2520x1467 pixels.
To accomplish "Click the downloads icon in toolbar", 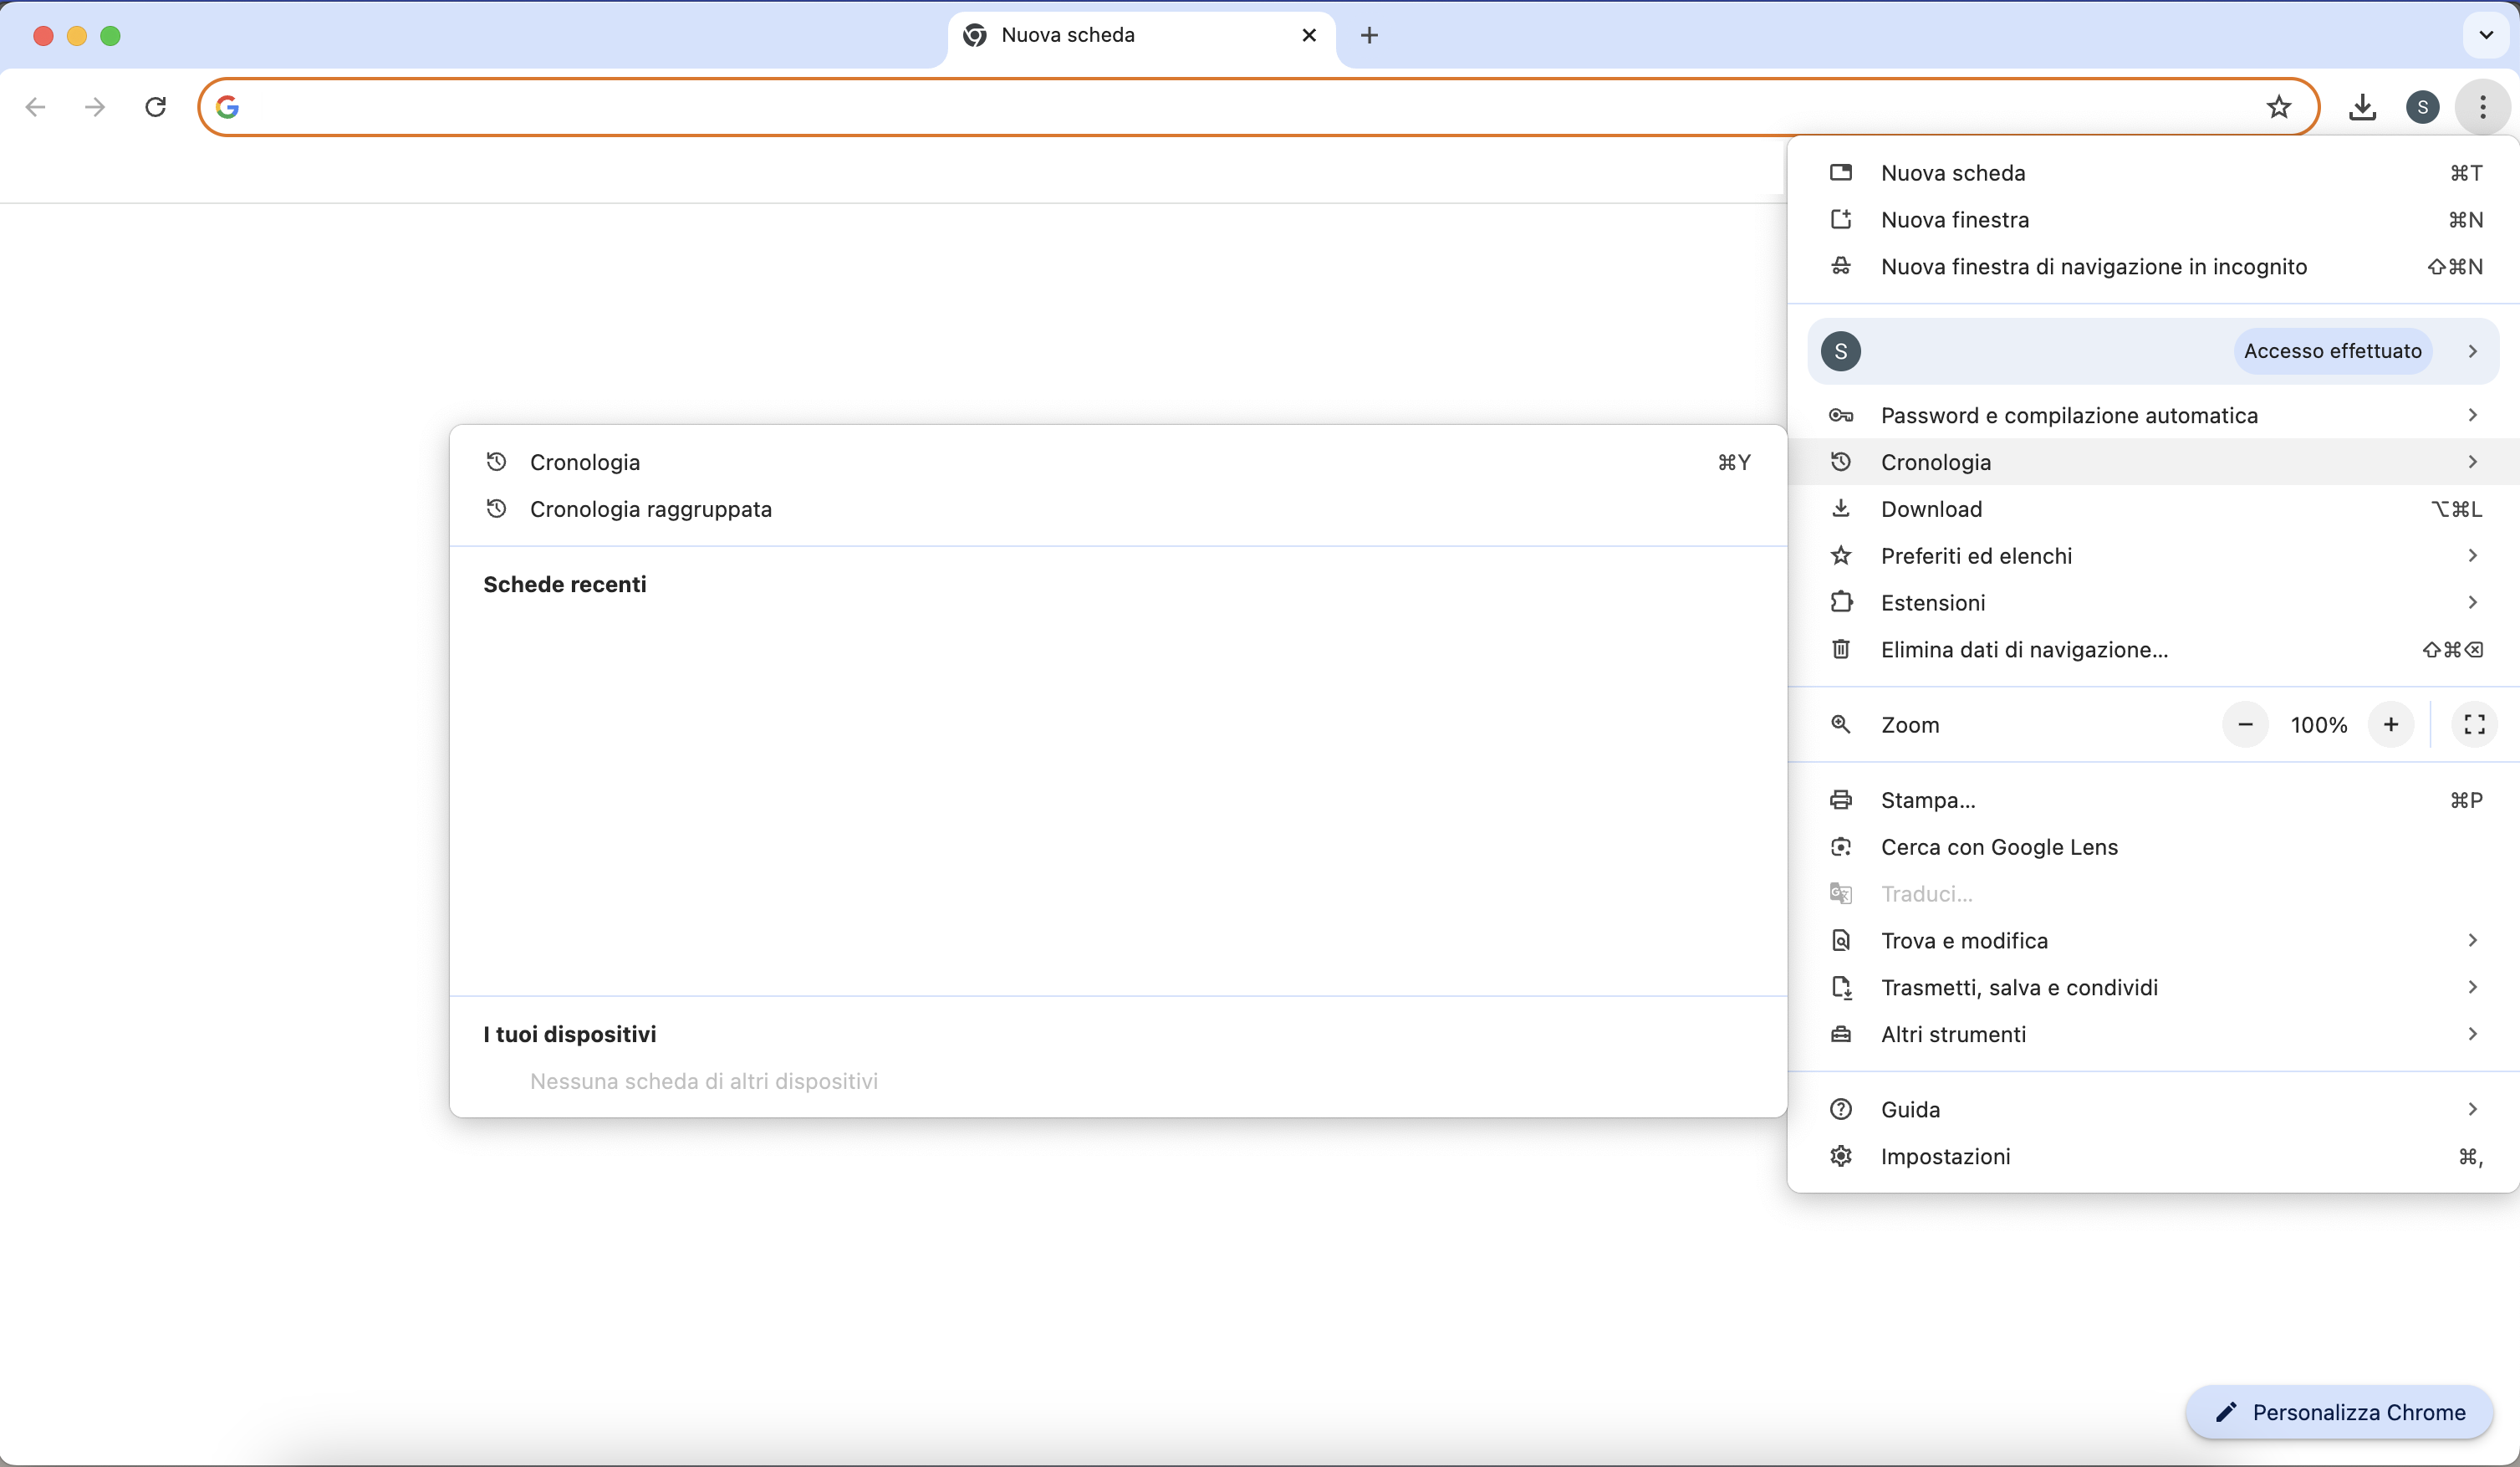I will click(x=2361, y=106).
